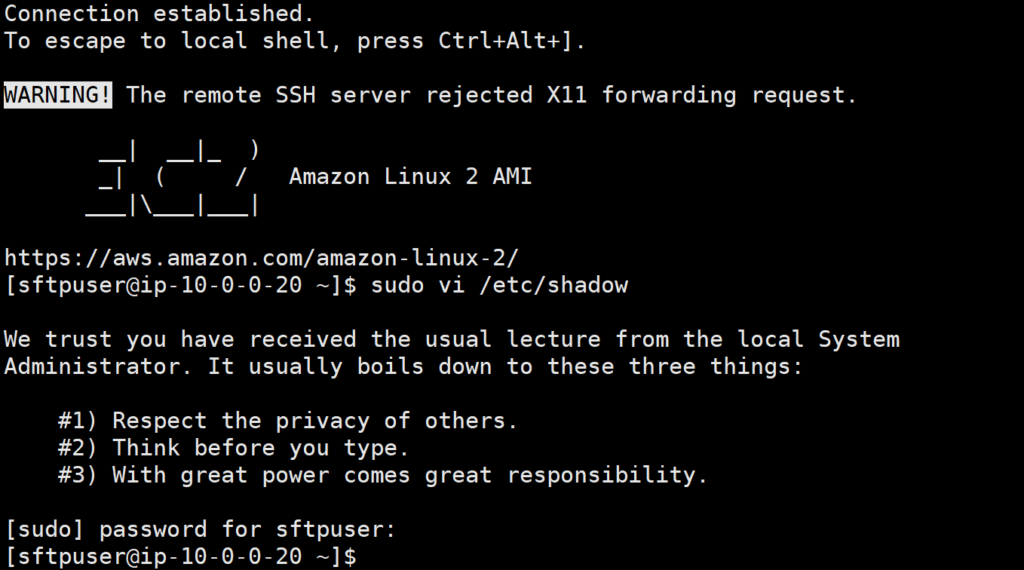
Task: Click the "sudo vi /etc/shadow" command
Action: click(x=499, y=285)
